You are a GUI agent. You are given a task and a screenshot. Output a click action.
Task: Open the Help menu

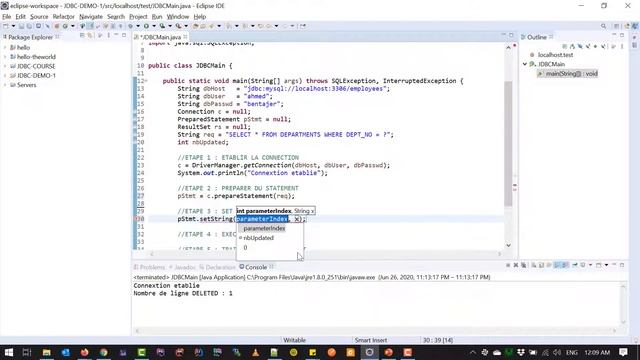point(199,17)
